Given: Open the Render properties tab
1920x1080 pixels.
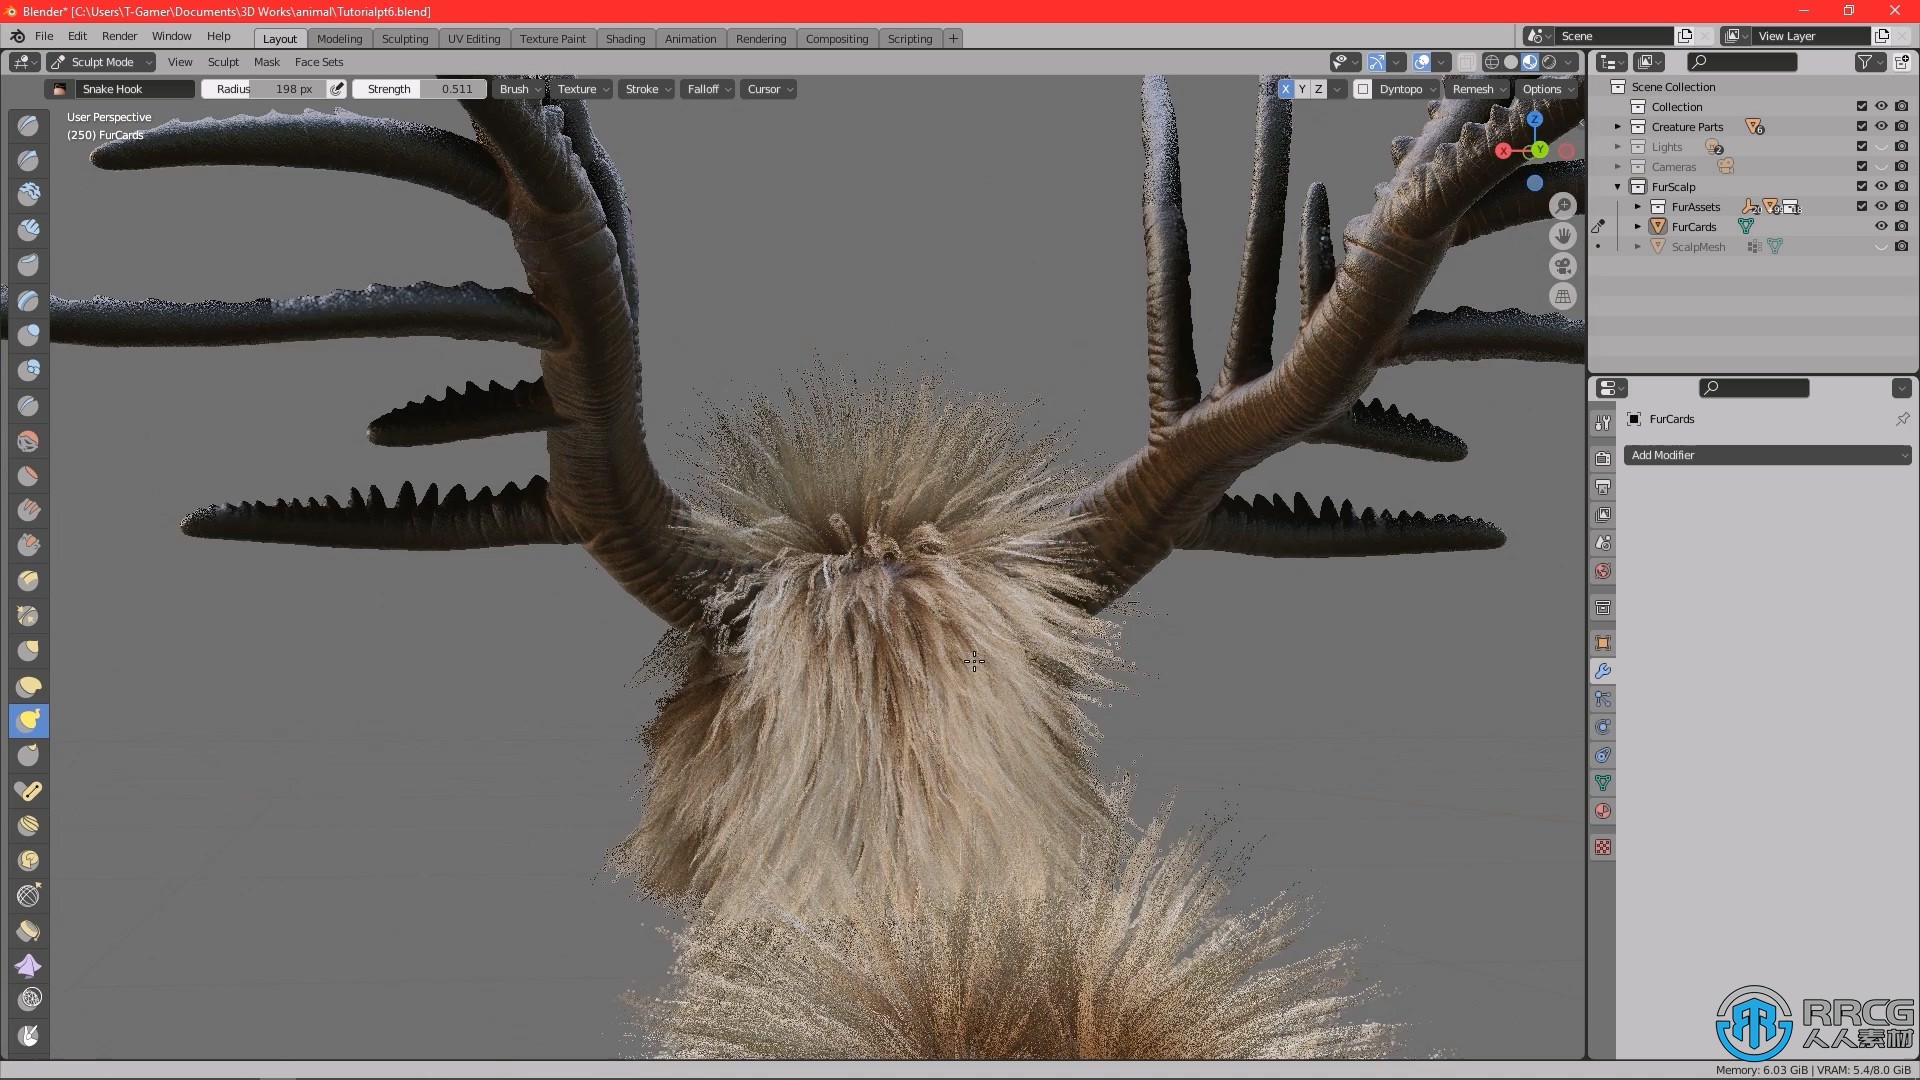Looking at the screenshot, I should pyautogui.click(x=1603, y=458).
